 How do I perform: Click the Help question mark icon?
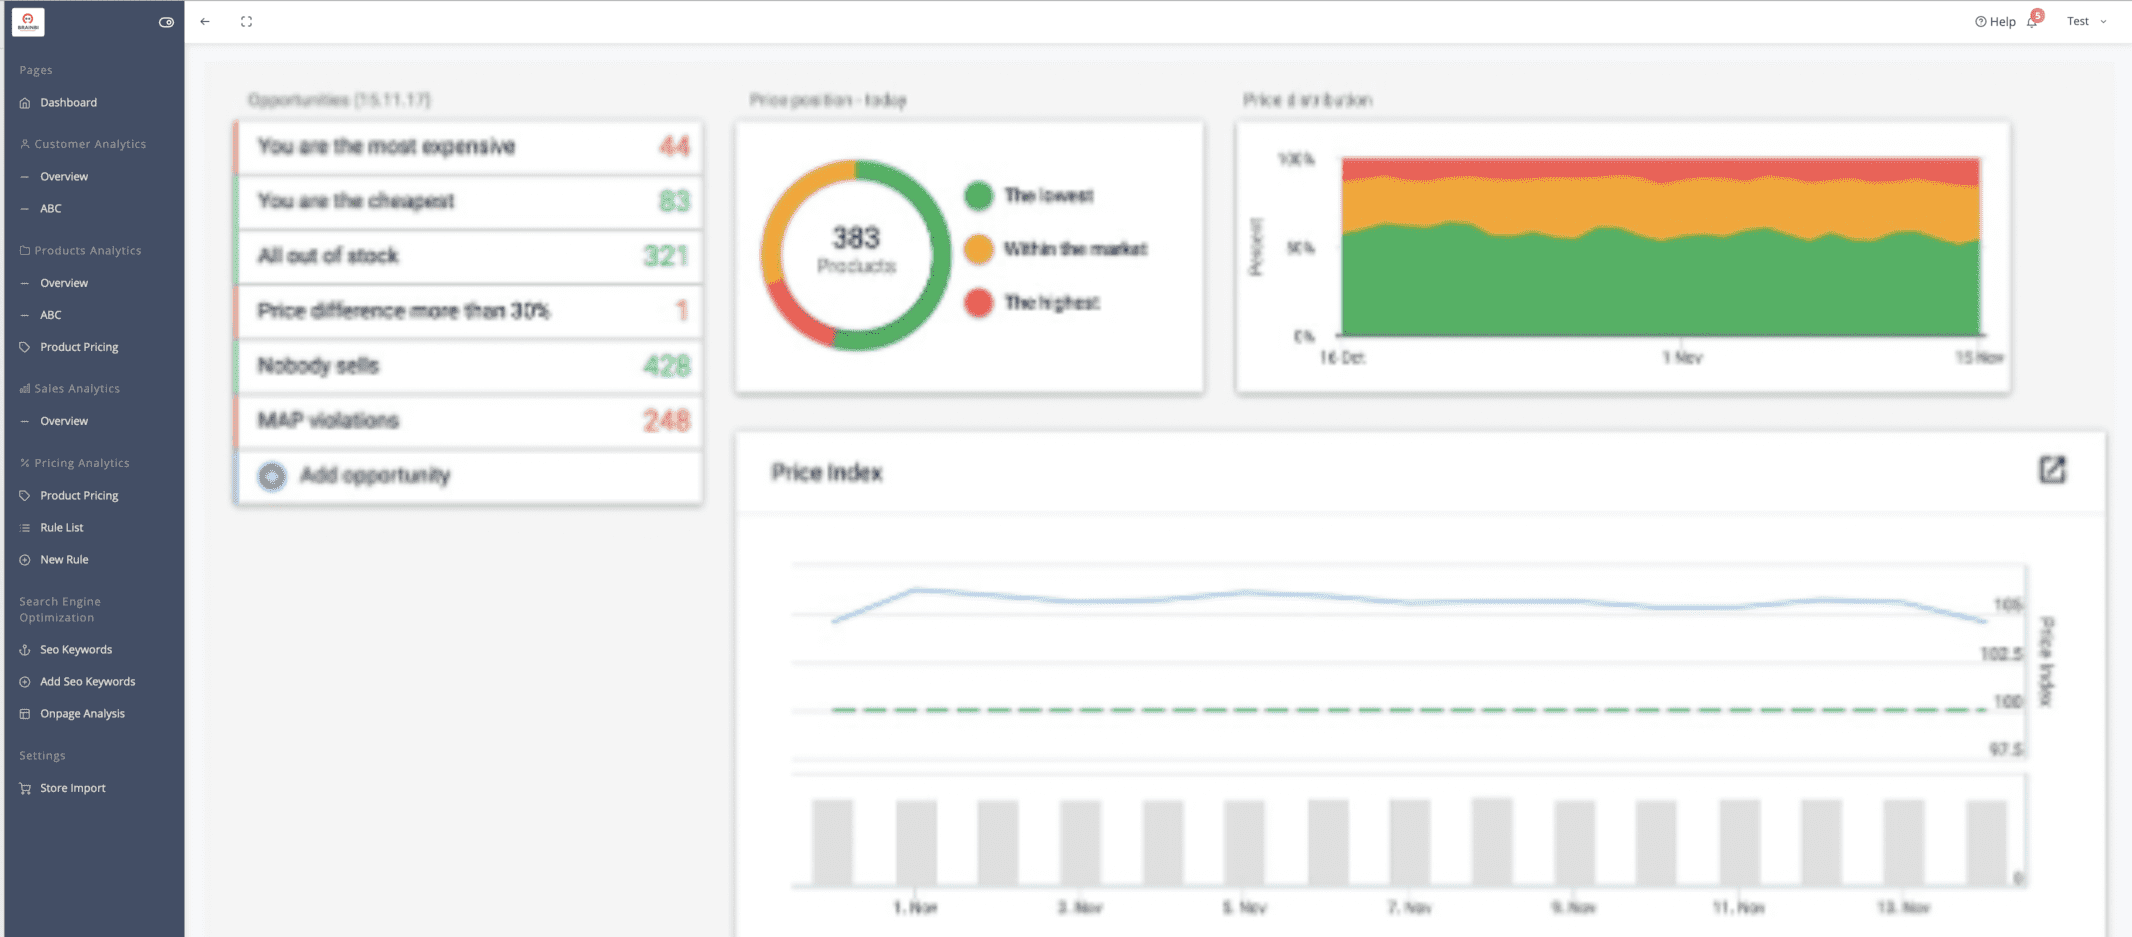(x=1980, y=21)
